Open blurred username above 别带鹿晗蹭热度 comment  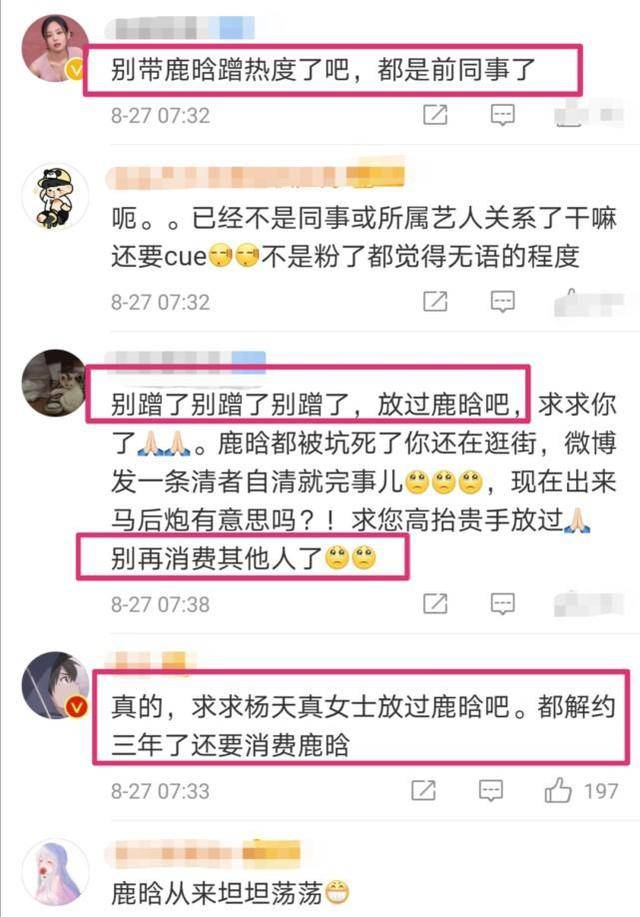pyautogui.click(x=180, y=27)
